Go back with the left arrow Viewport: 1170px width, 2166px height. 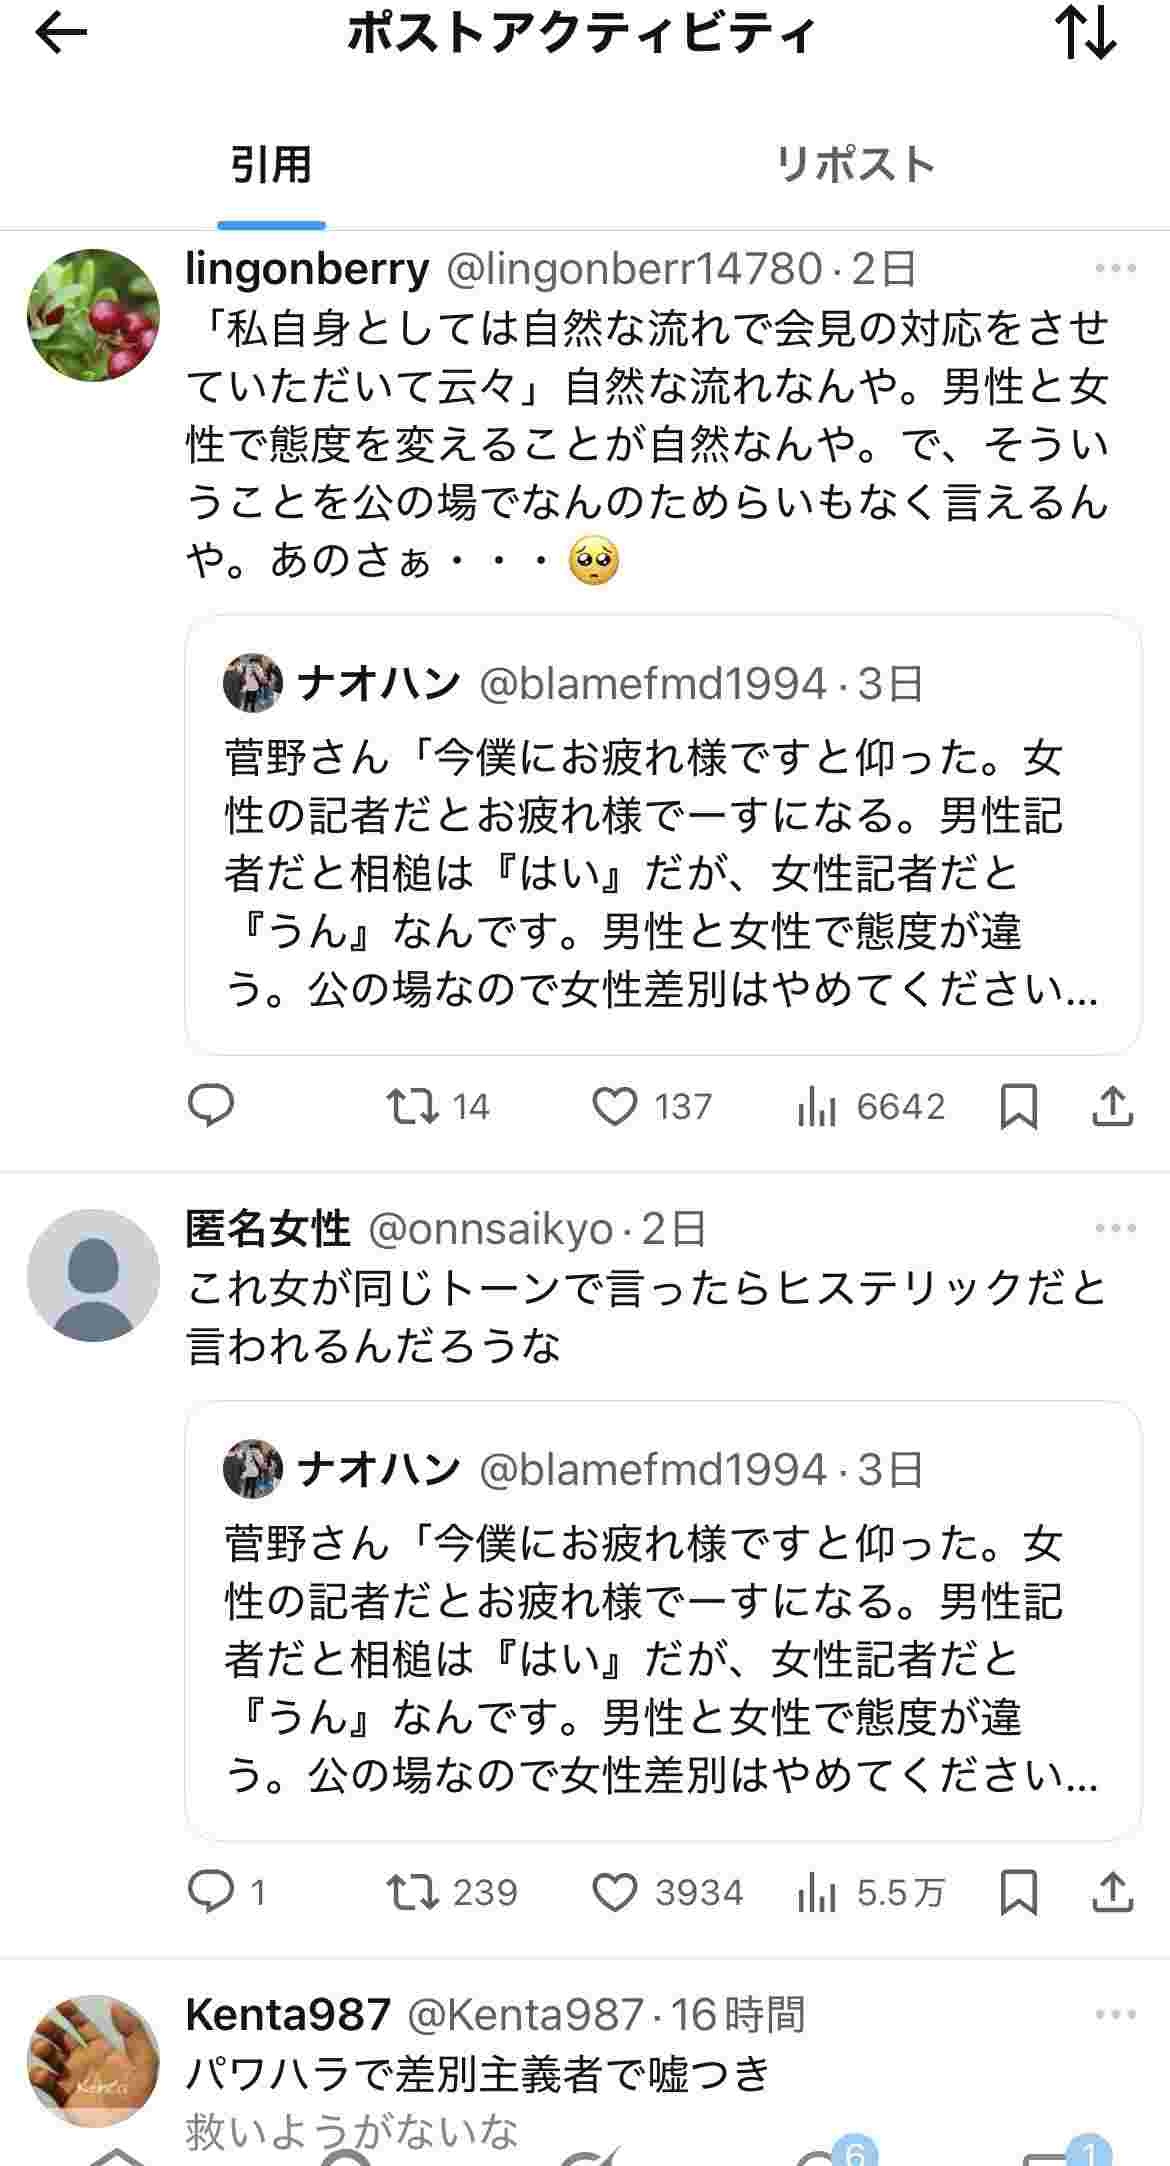[x=61, y=34]
